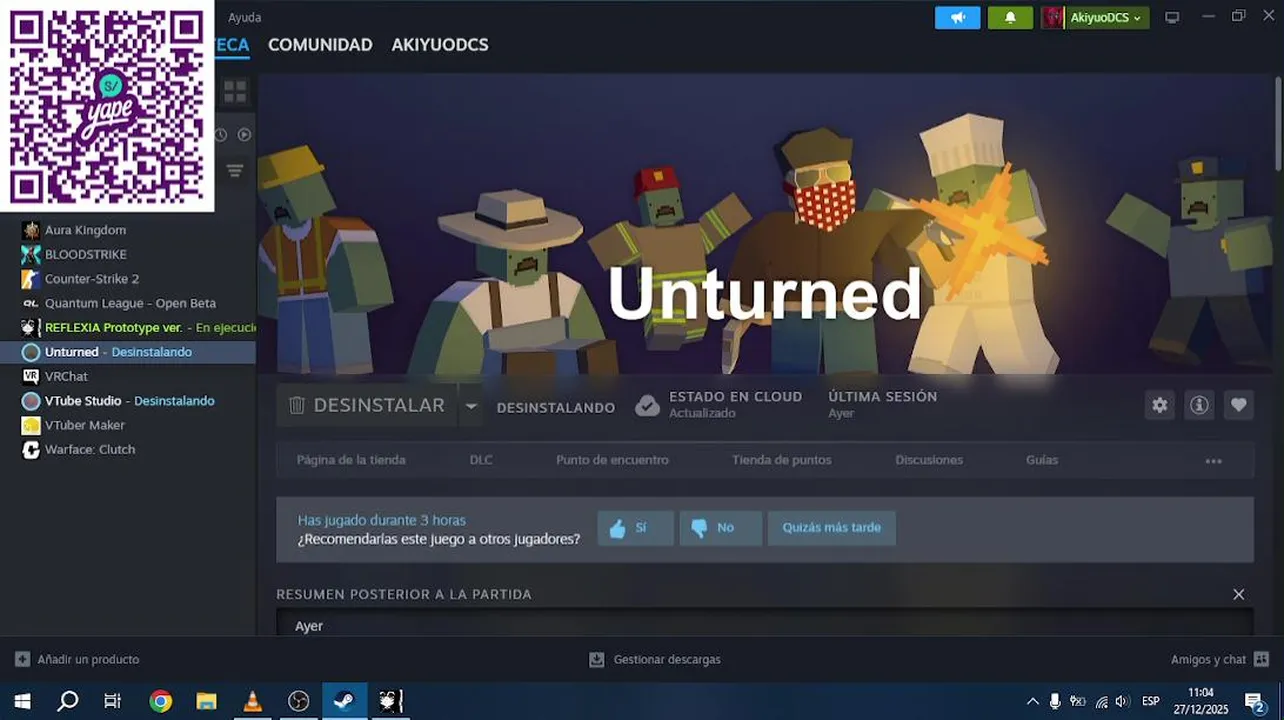Image resolution: width=1284 pixels, height=720 pixels.
Task: Click the No thumbs down button
Action: [720, 528]
